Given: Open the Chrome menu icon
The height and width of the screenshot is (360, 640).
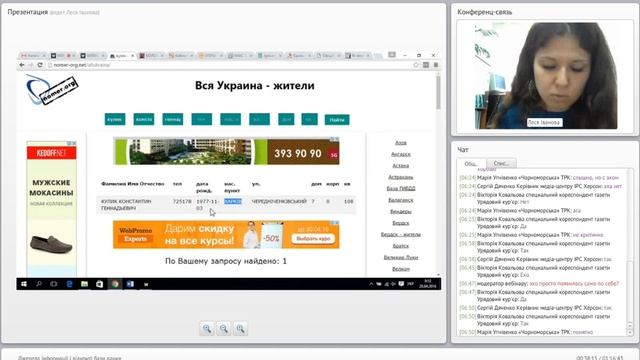Looking at the screenshot, I should 436,65.
